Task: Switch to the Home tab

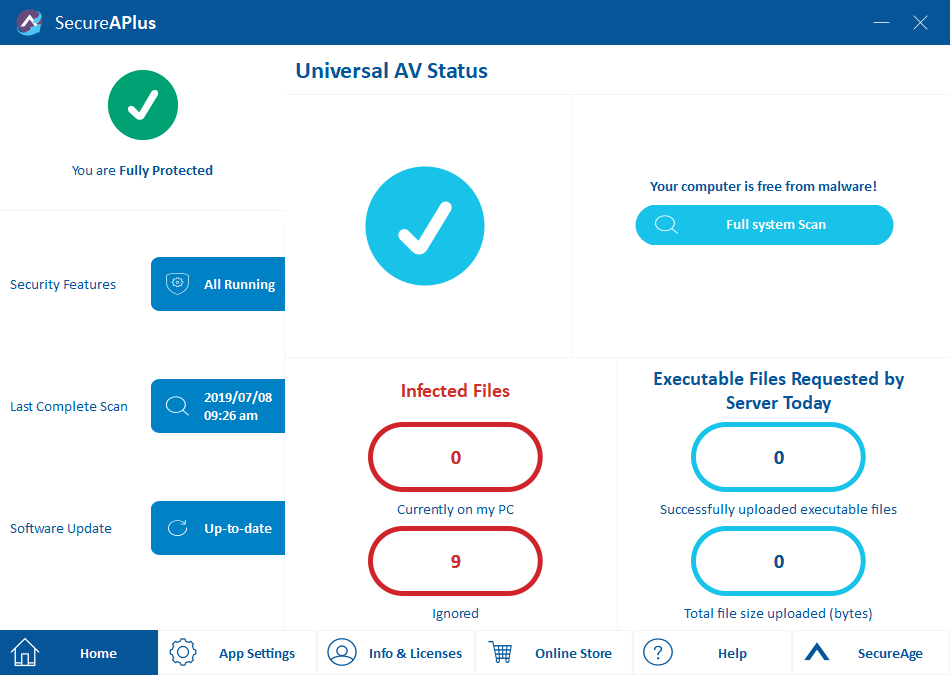Action: 79,653
